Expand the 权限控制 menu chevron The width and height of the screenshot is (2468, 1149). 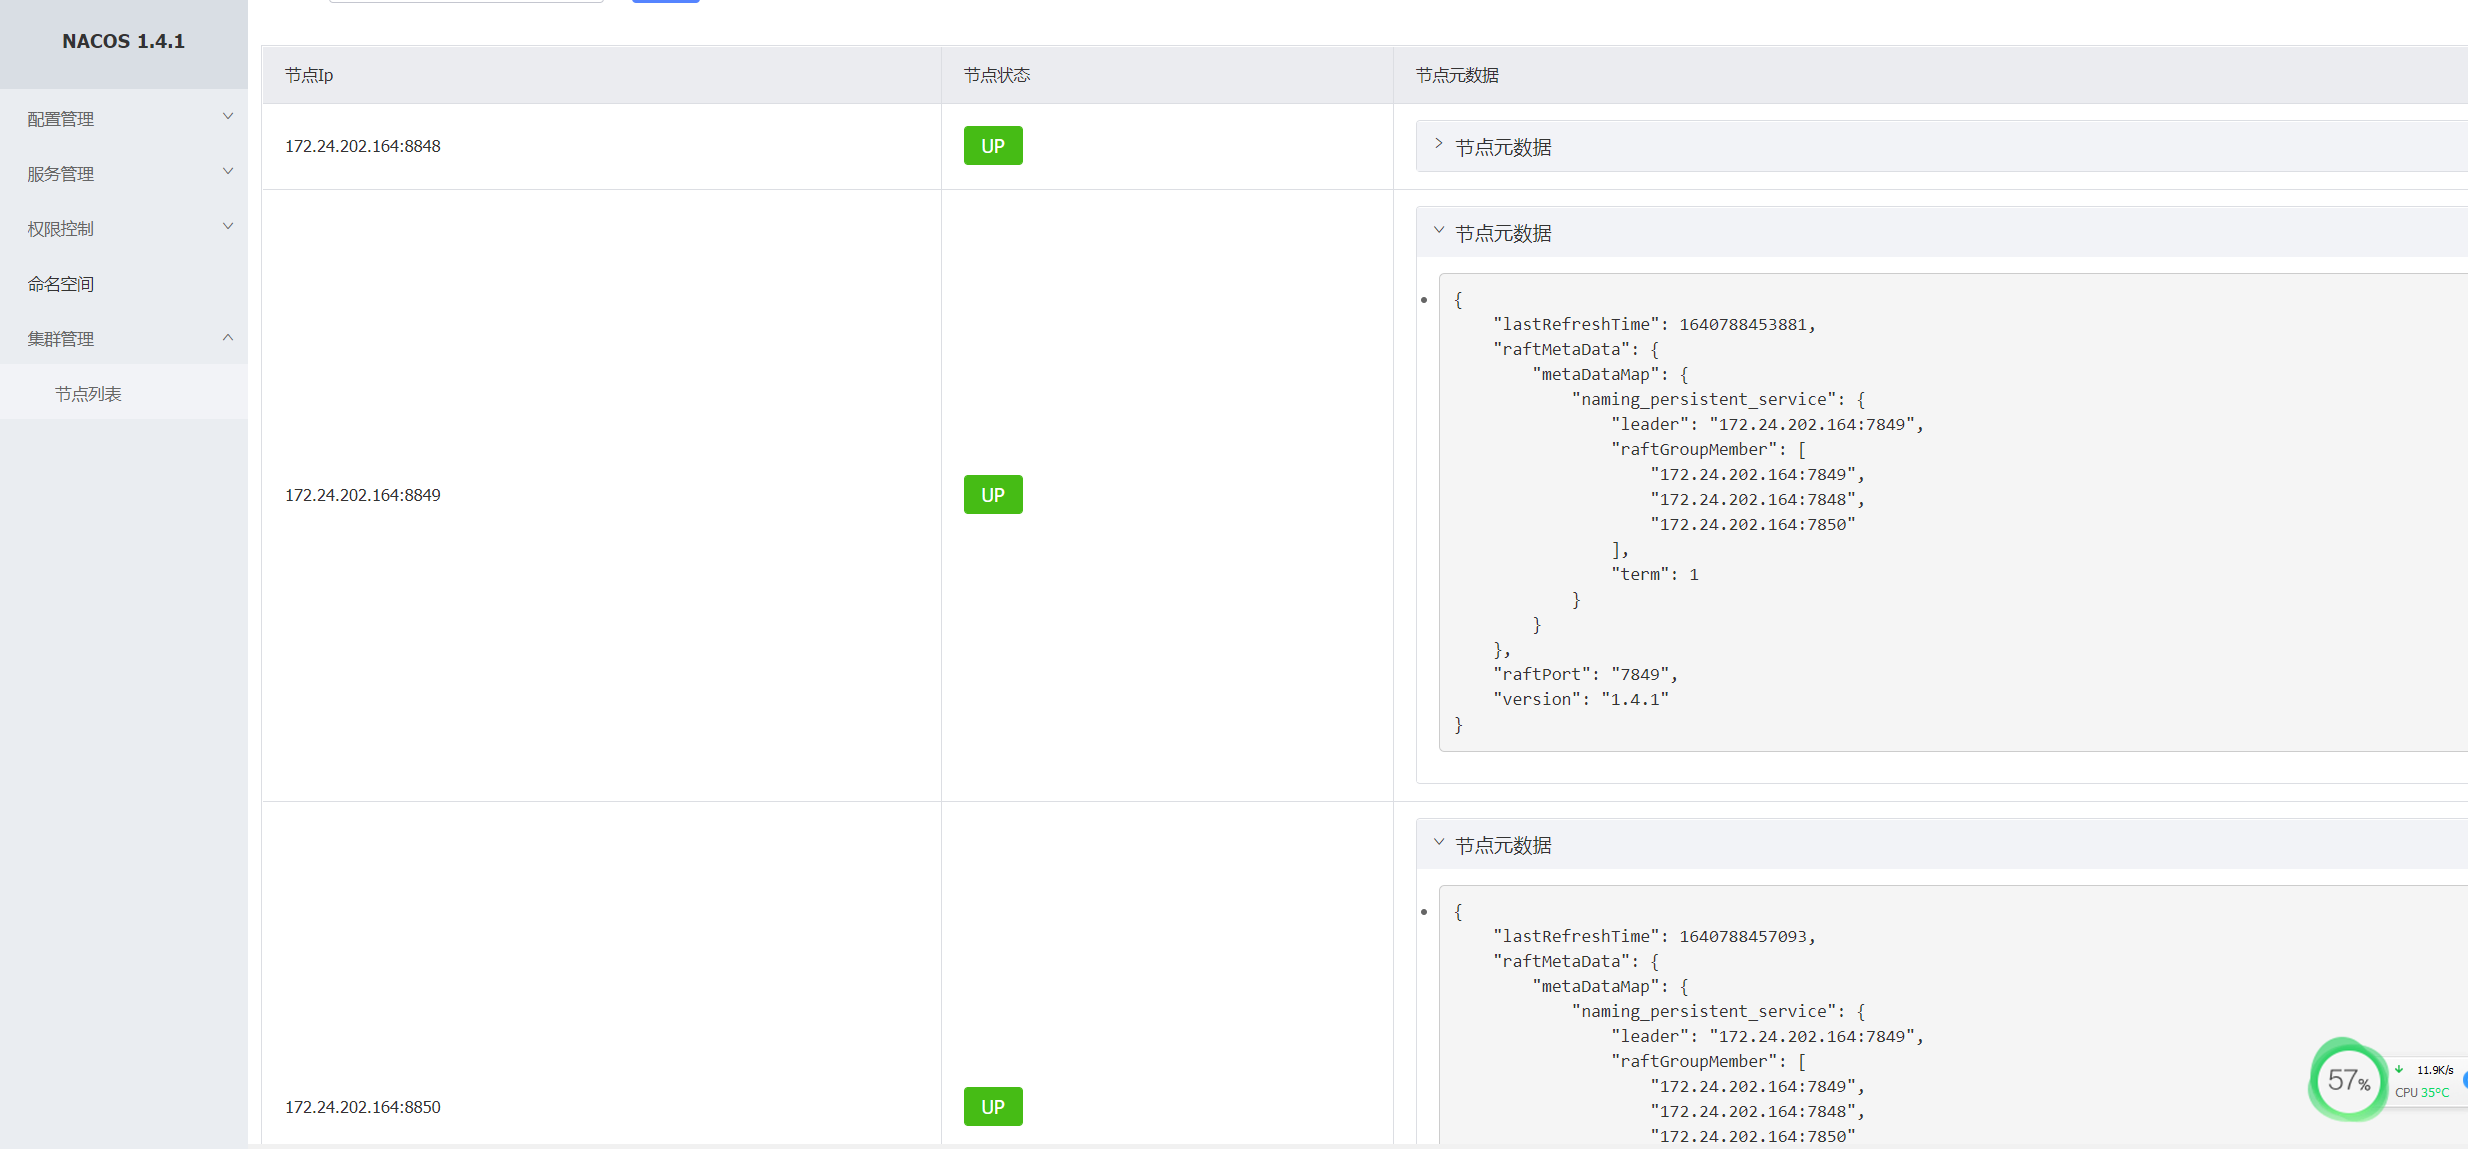[227, 227]
